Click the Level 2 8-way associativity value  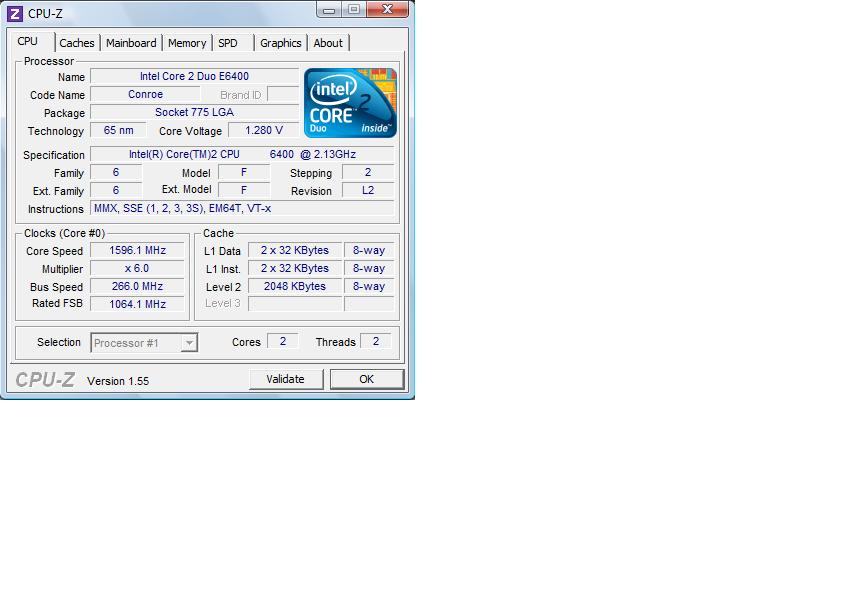(369, 287)
